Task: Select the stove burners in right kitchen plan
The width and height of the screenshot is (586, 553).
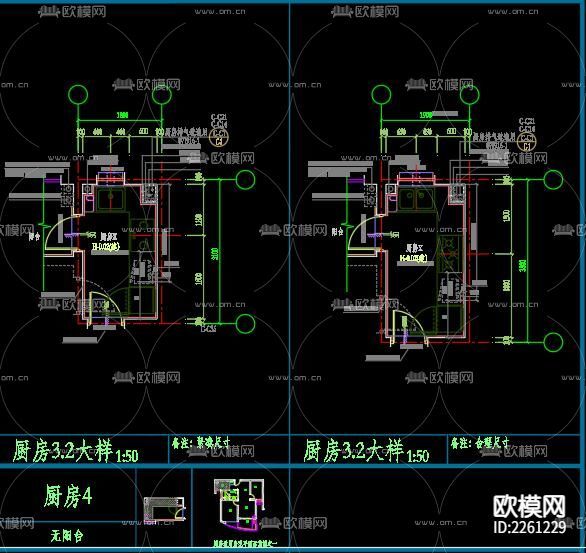Action: (450, 253)
